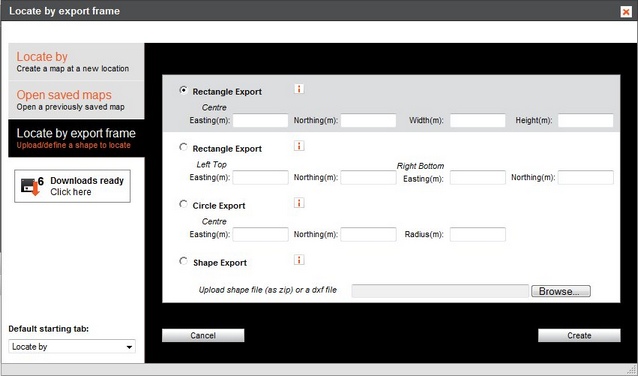
Task: Click the info icon beside Left Top Rectangle Export
Action: coord(299,146)
